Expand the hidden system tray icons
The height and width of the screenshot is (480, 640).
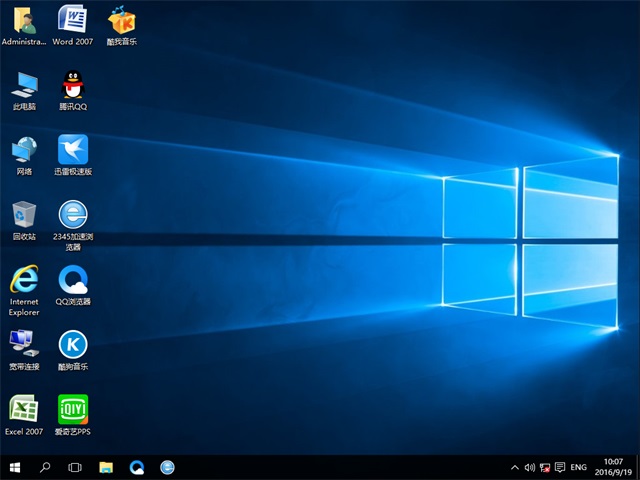515,467
